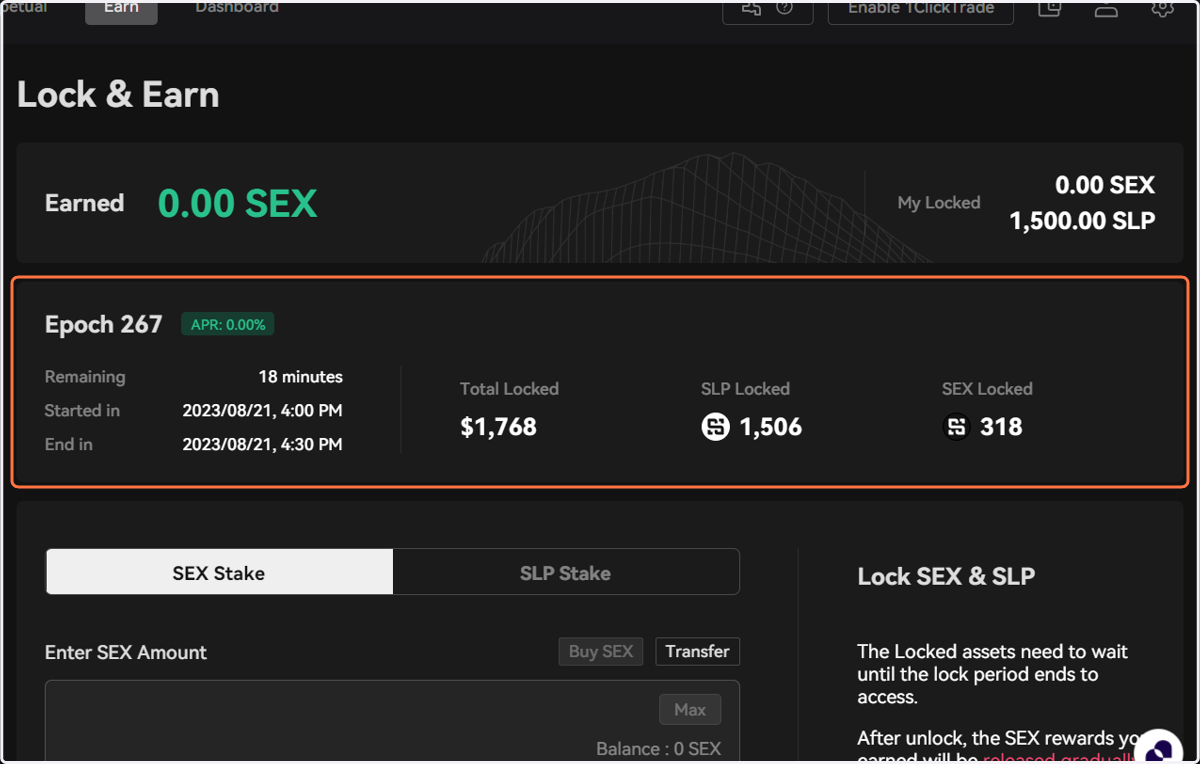Click the APR: 0.00% badge

228,325
